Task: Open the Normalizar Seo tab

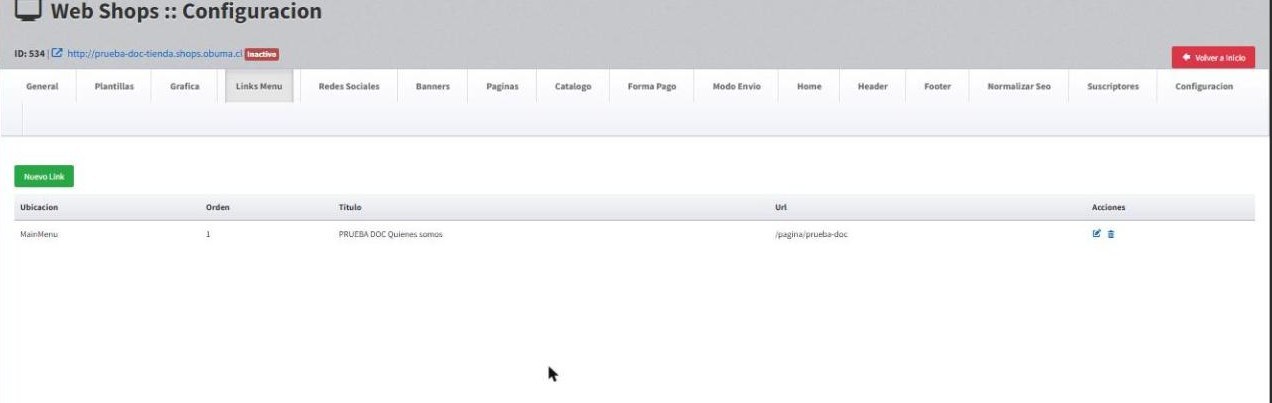Action: tap(1019, 86)
